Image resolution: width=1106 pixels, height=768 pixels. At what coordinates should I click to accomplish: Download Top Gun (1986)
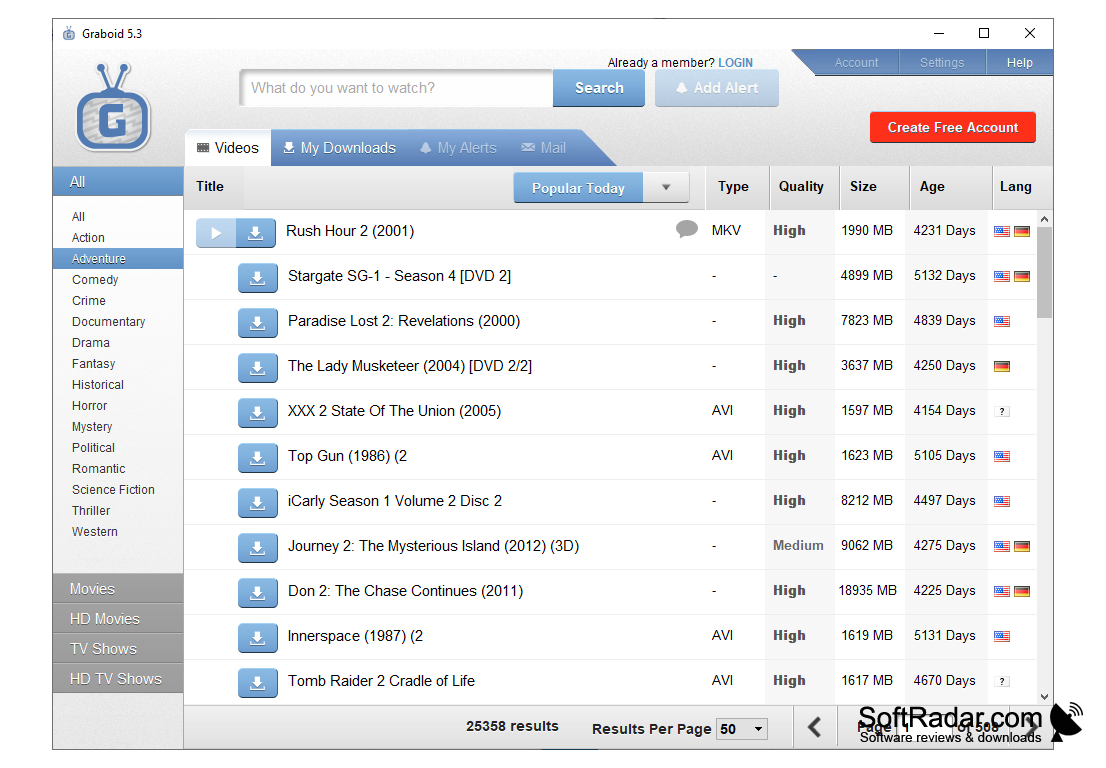point(258,457)
